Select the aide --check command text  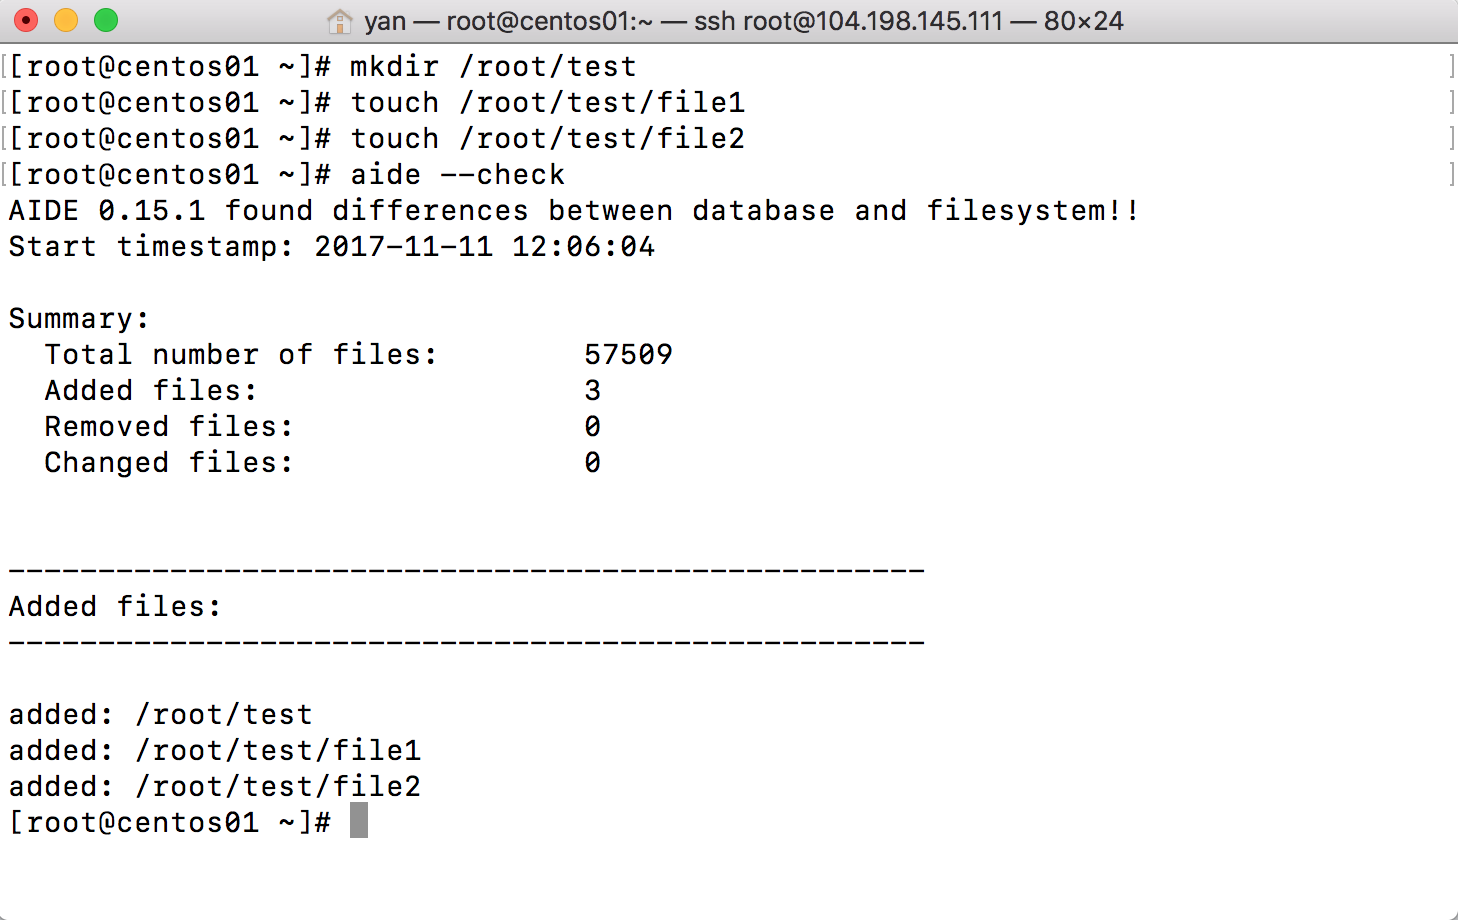tap(455, 174)
